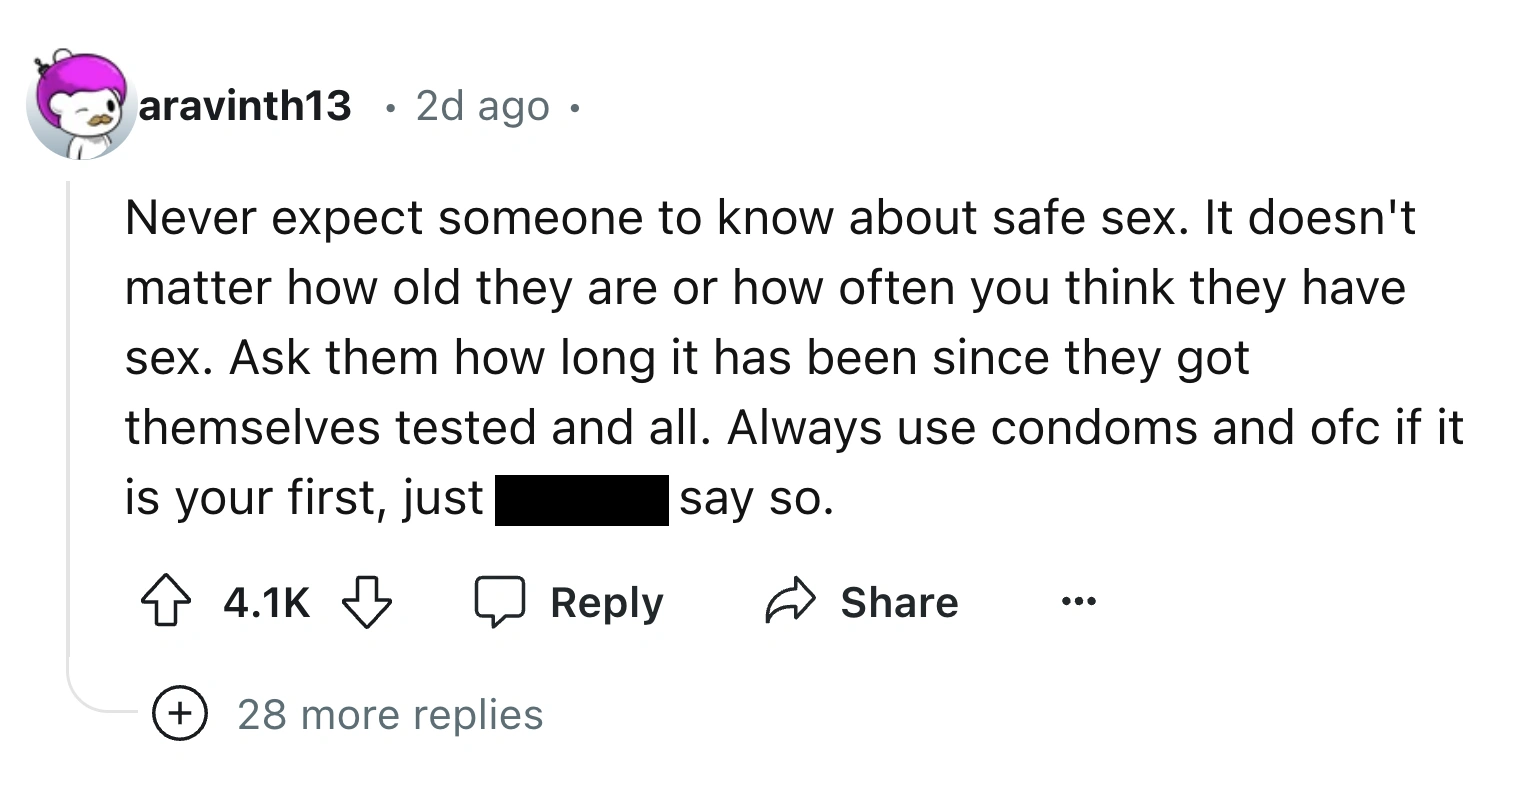Downvote the aravinth13 comment
The height and width of the screenshot is (796, 1516).
click(367, 603)
